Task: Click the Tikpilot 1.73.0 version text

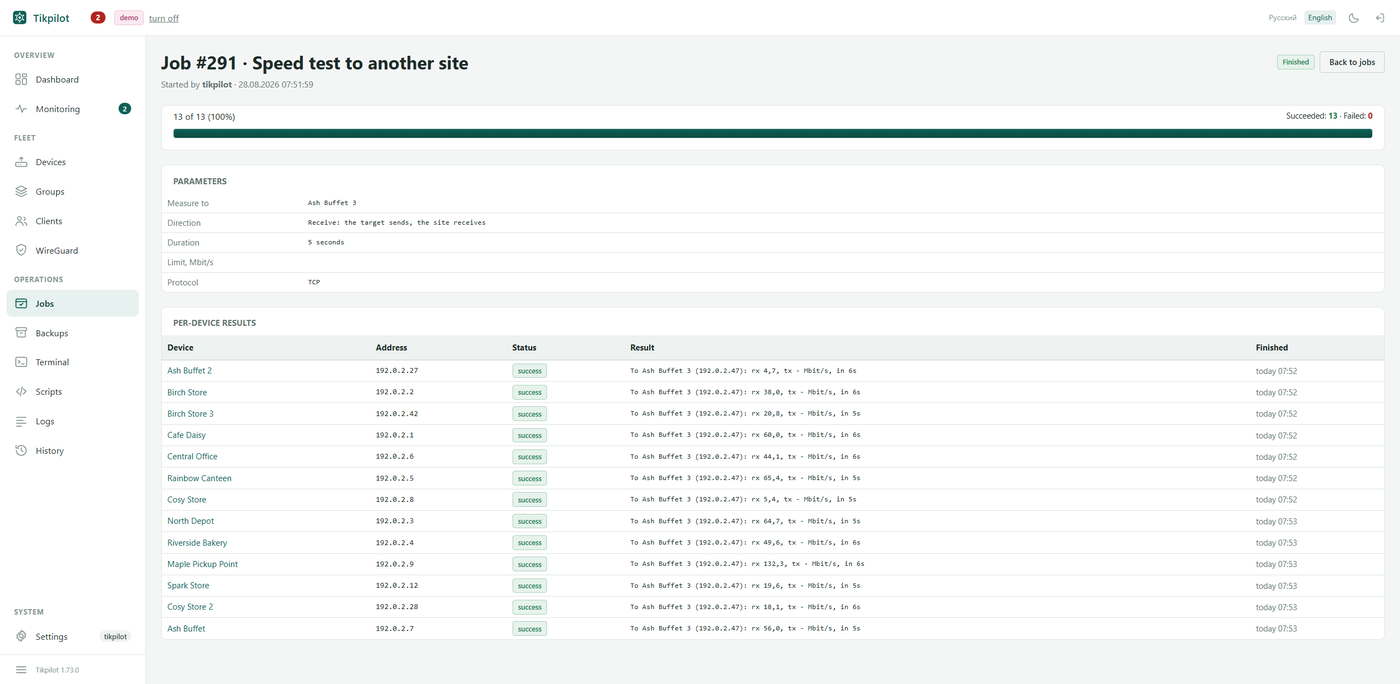Action: point(57,670)
